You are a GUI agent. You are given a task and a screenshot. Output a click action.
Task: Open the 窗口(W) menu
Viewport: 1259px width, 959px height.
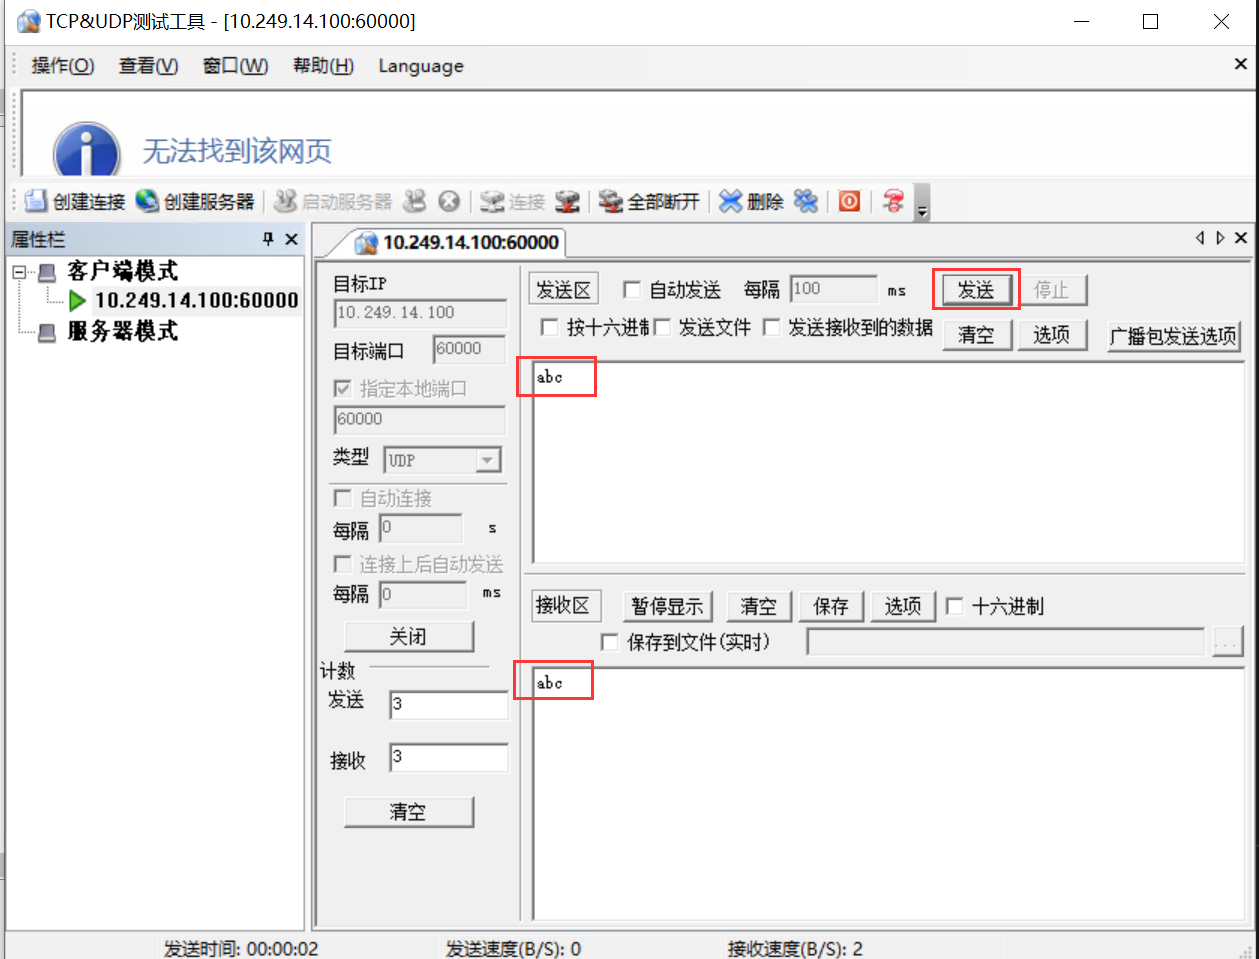click(235, 66)
